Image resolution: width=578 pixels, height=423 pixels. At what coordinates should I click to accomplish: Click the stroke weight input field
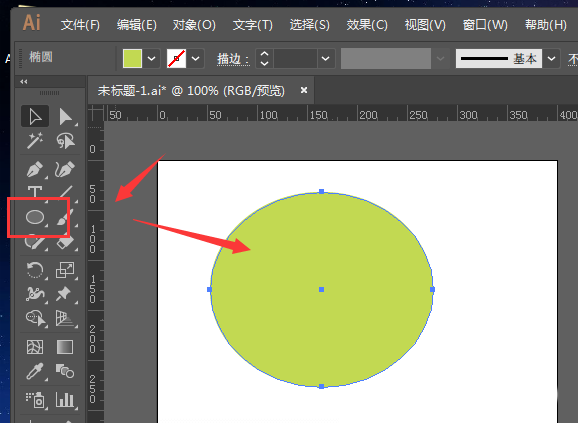pos(295,59)
